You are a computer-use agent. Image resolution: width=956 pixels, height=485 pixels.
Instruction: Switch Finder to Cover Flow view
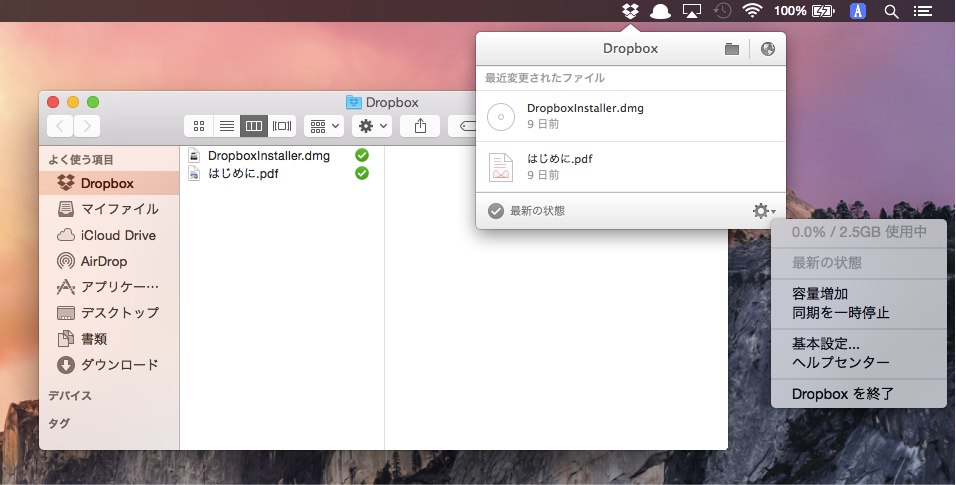(x=282, y=126)
